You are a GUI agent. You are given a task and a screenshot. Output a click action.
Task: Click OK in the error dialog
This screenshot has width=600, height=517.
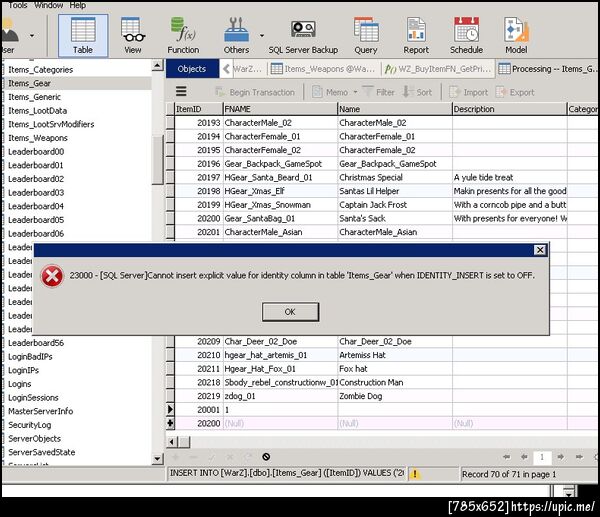coord(290,312)
